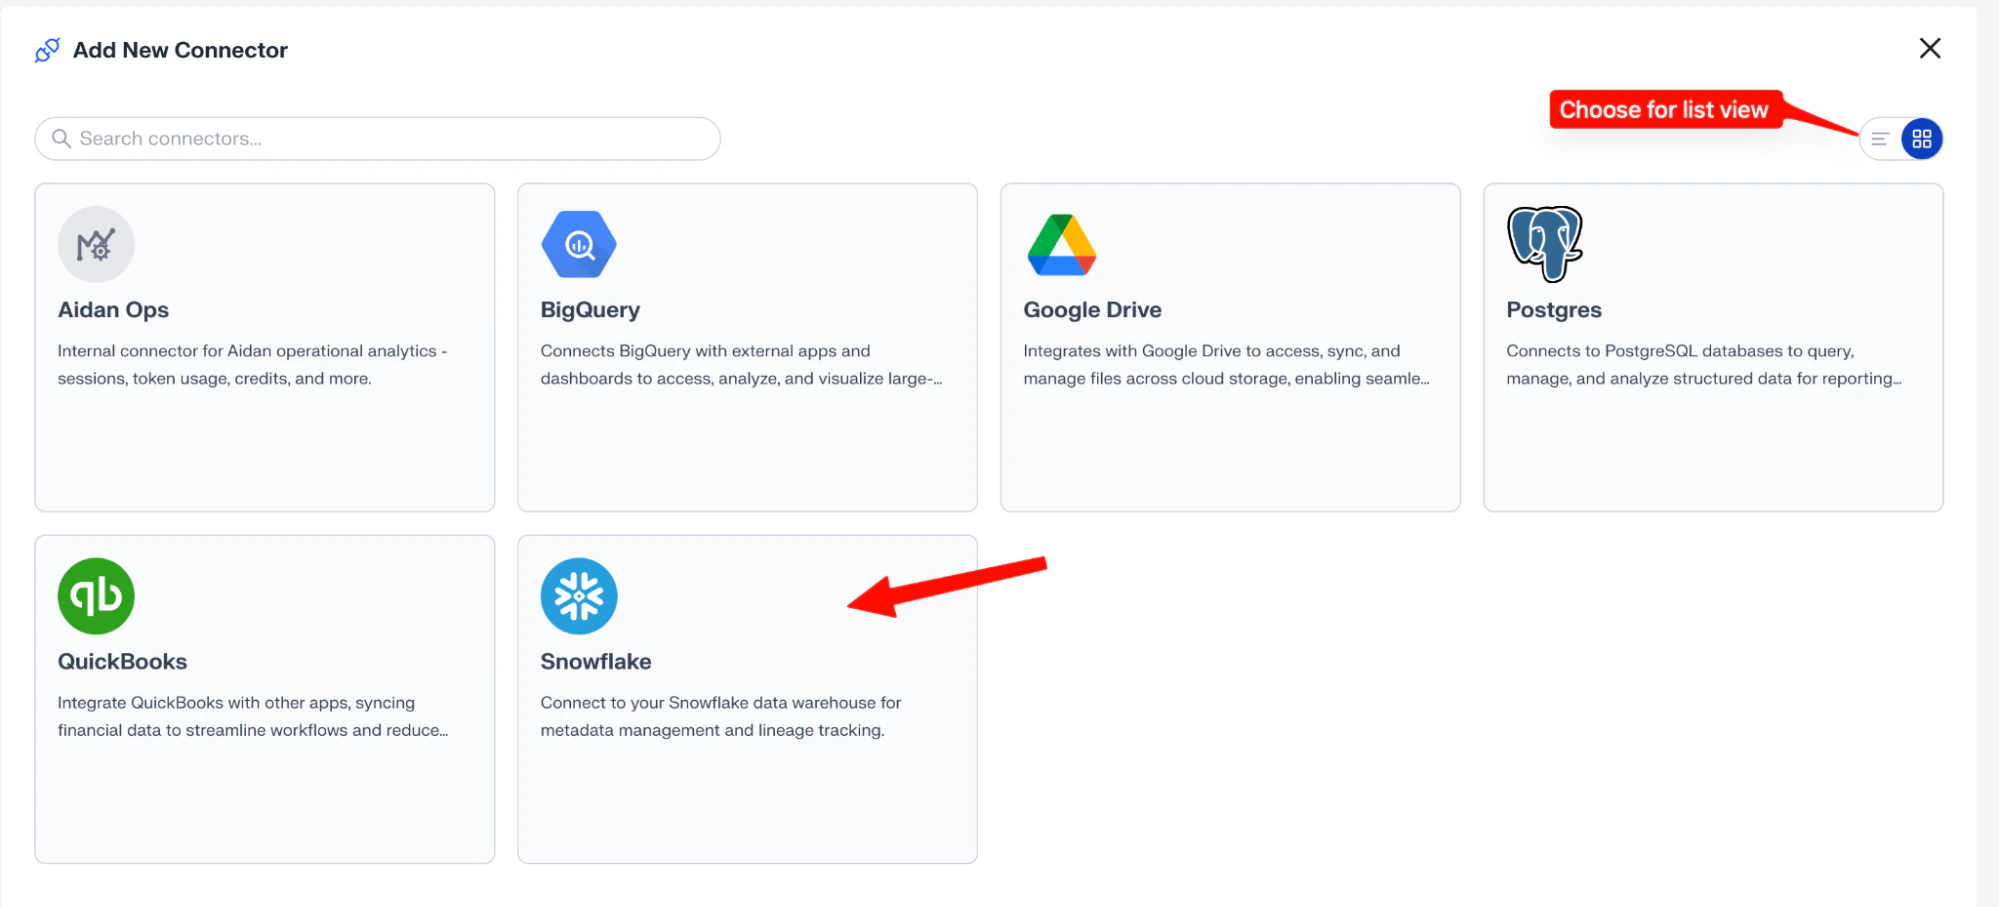Click the Aidan Ops description text
Image resolution: width=1999 pixels, height=907 pixels.
coord(252,365)
